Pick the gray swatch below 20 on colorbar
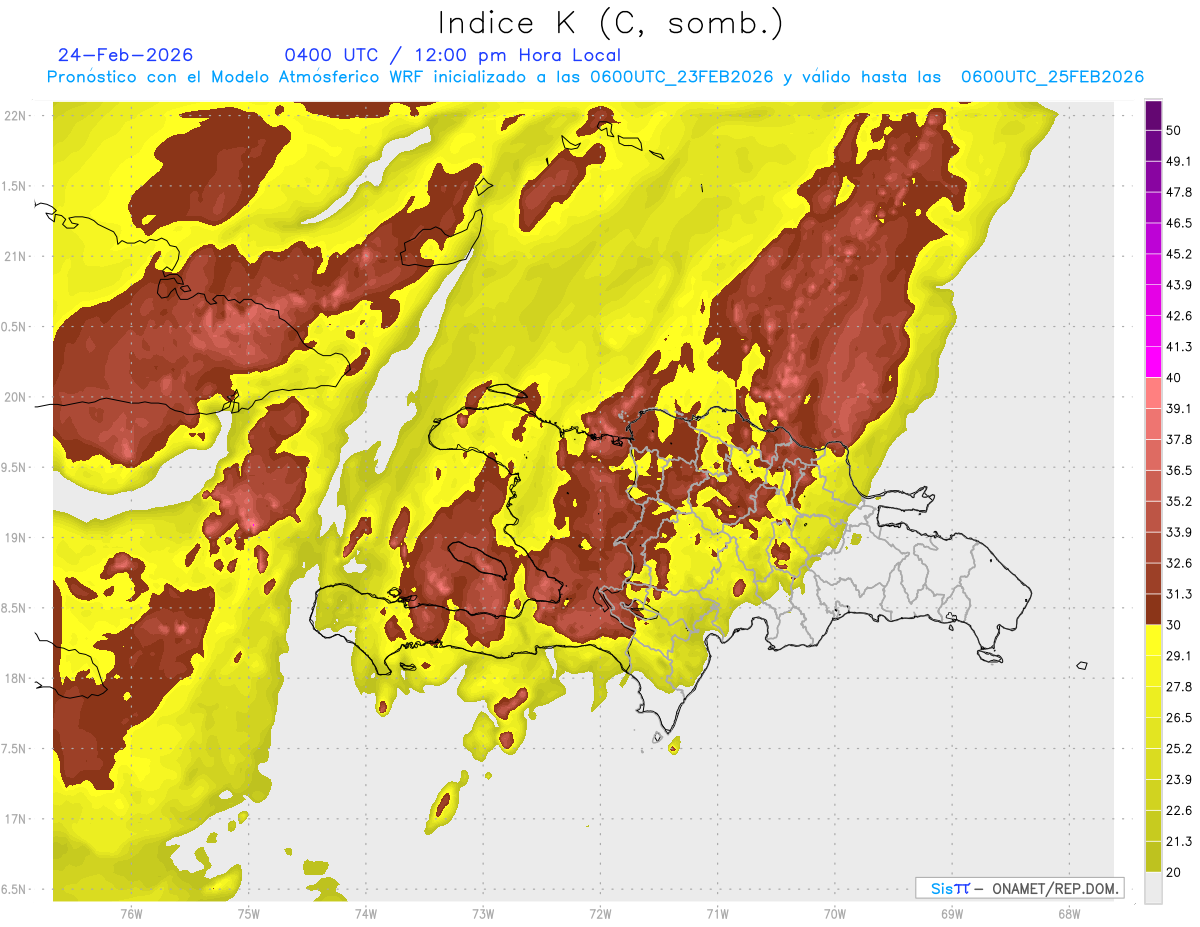This screenshot has width=1200, height=927. coord(1153,887)
